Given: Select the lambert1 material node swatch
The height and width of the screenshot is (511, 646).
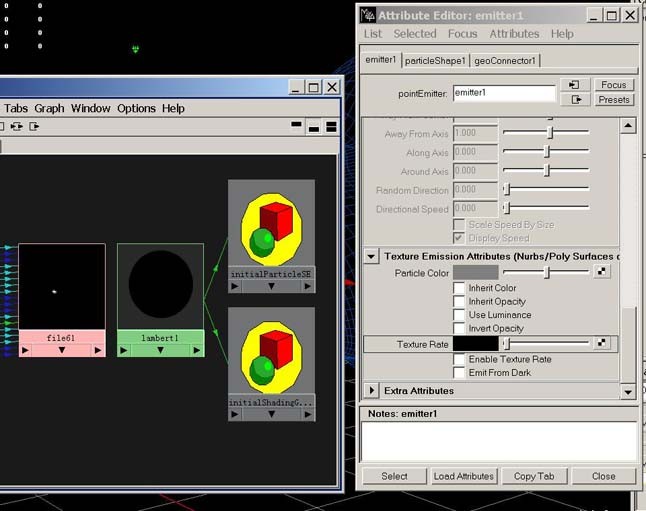Looking at the screenshot, I should [160, 286].
